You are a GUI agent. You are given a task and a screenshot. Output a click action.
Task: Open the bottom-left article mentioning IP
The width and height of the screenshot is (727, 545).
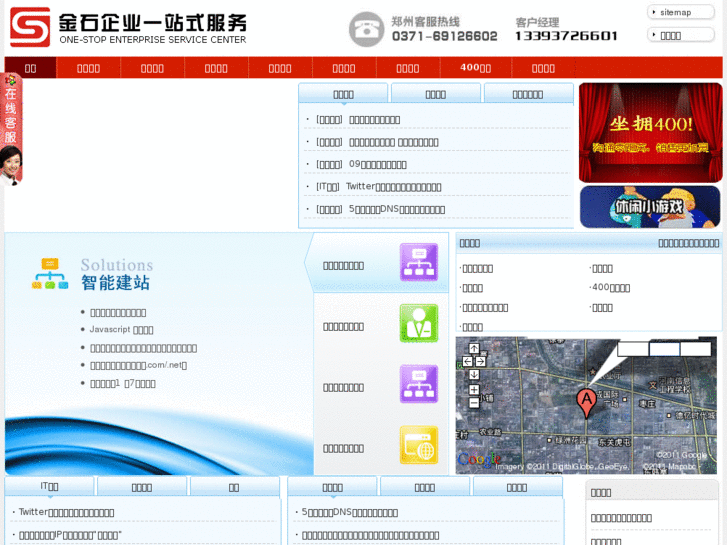(x=70, y=535)
